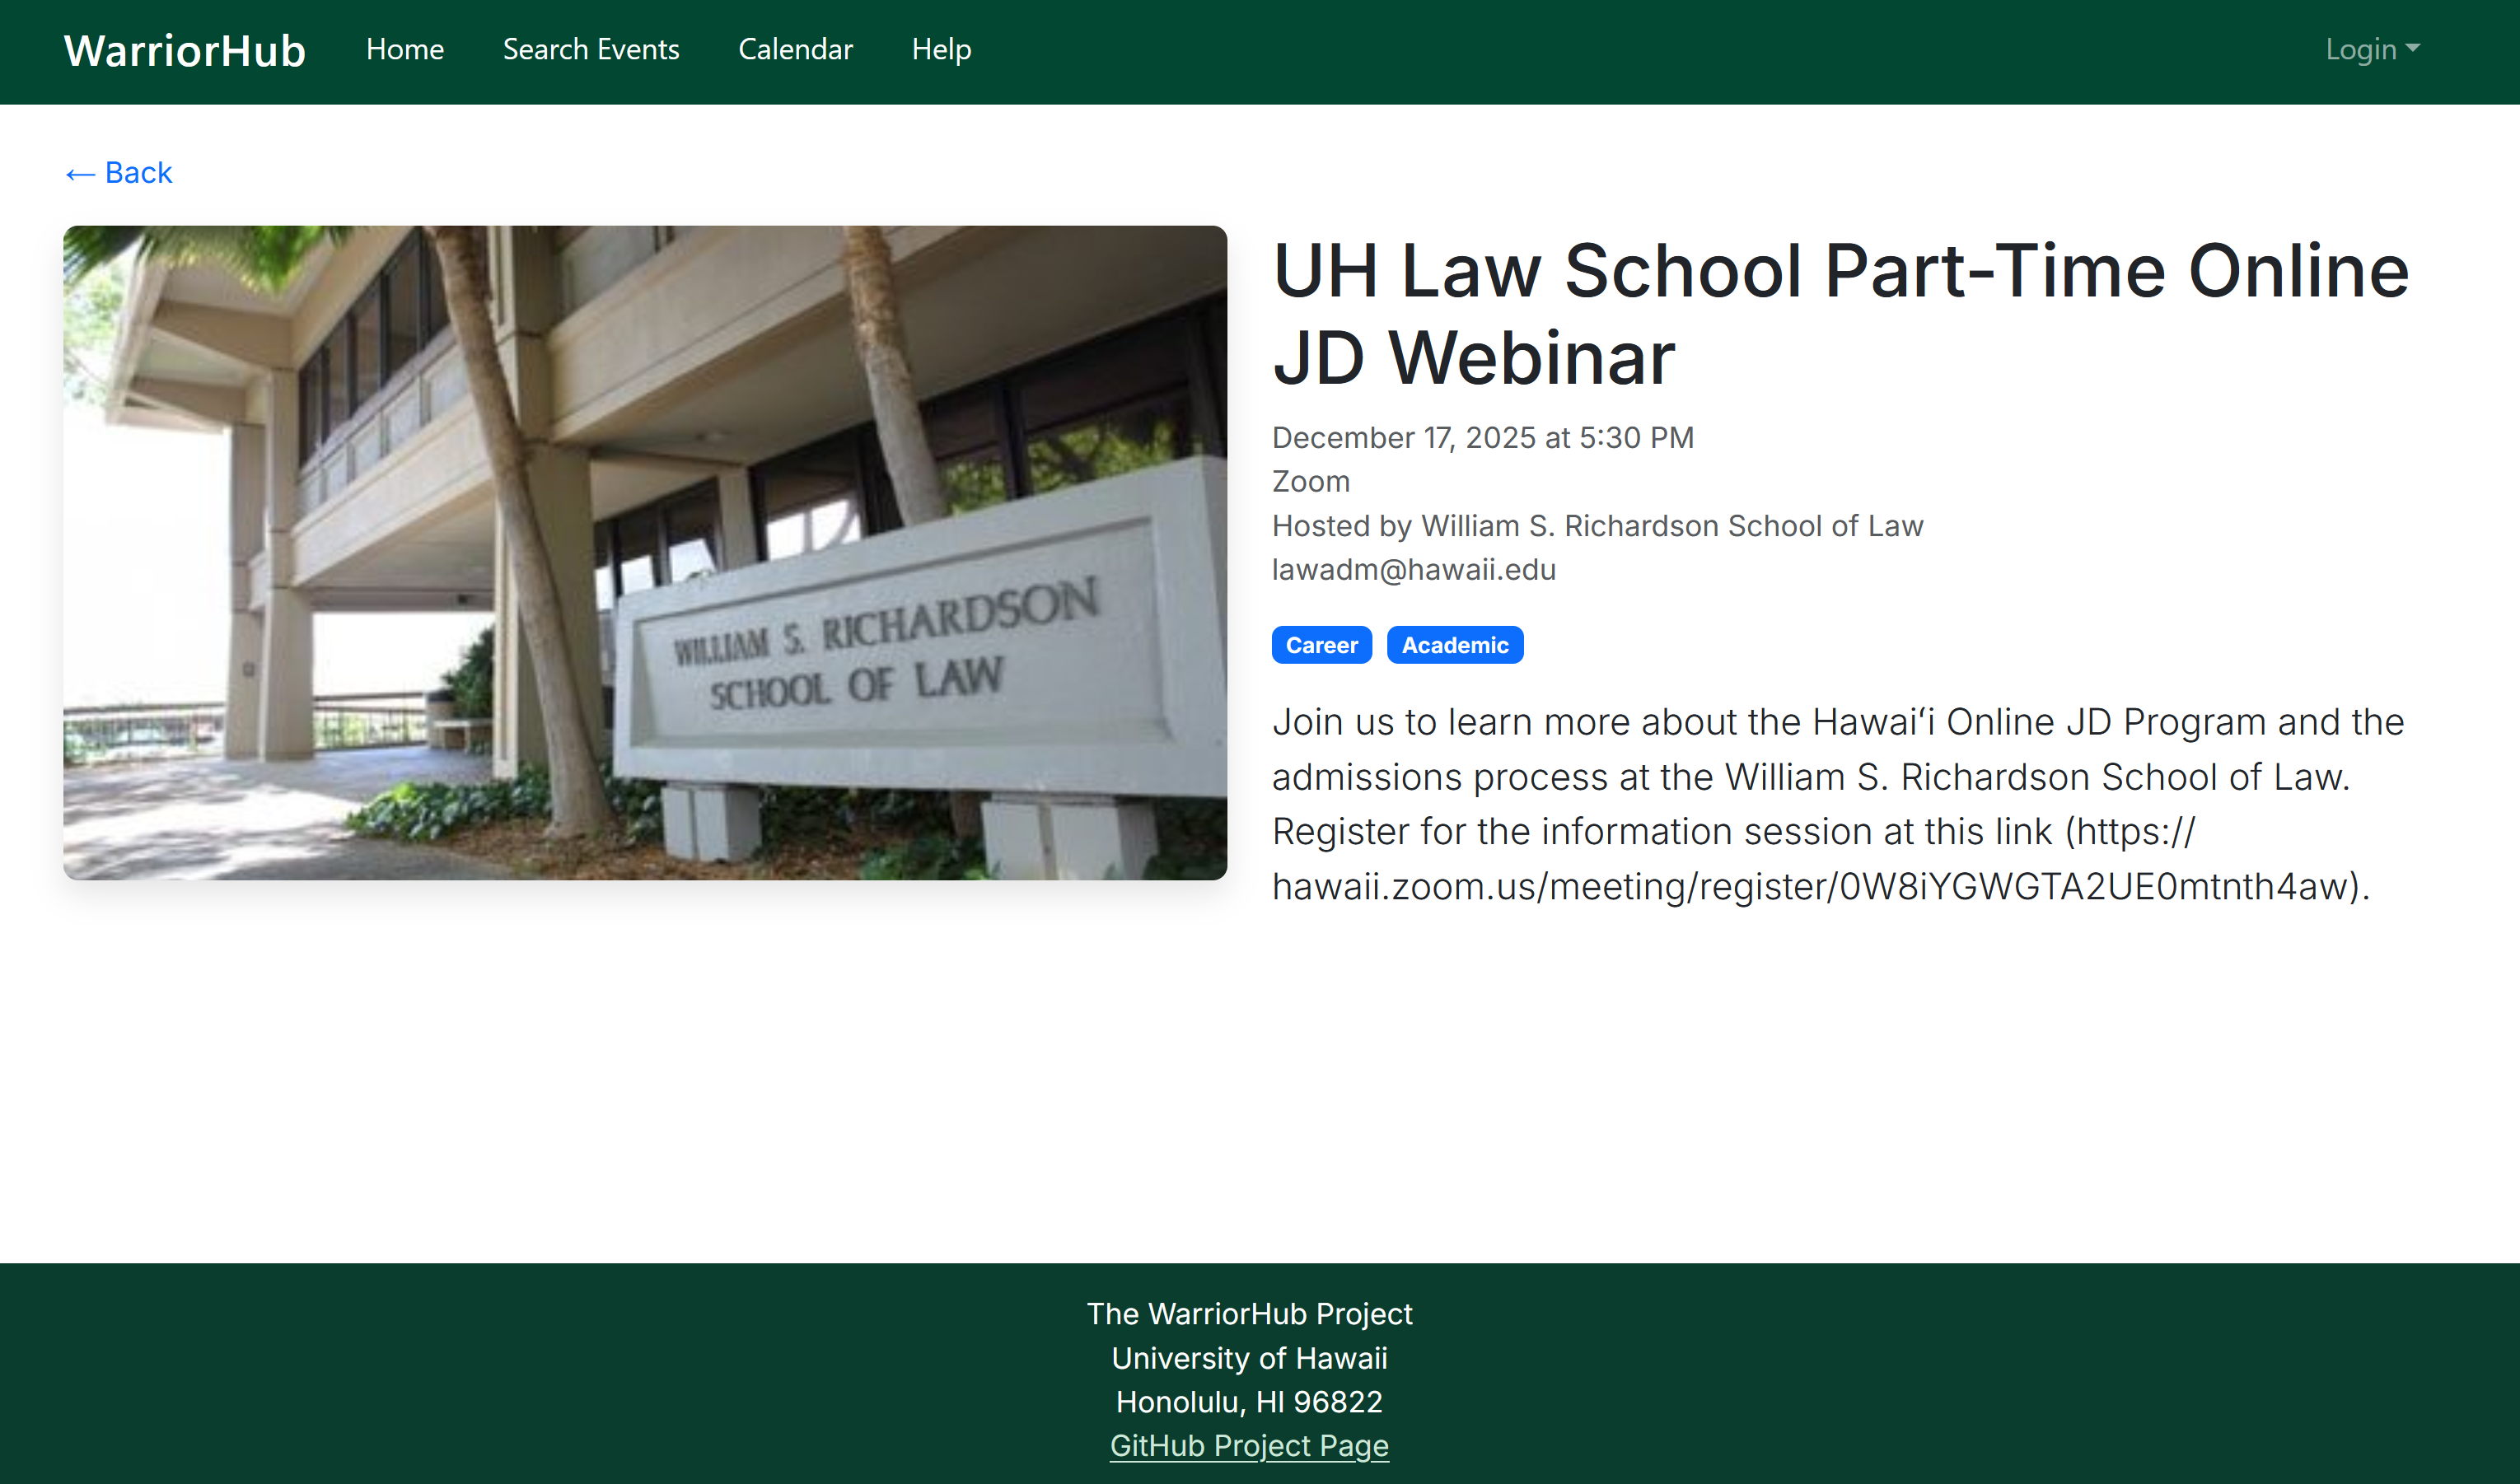Image resolution: width=2520 pixels, height=1484 pixels.
Task: Switch to the Calendar view
Action: pos(795,49)
